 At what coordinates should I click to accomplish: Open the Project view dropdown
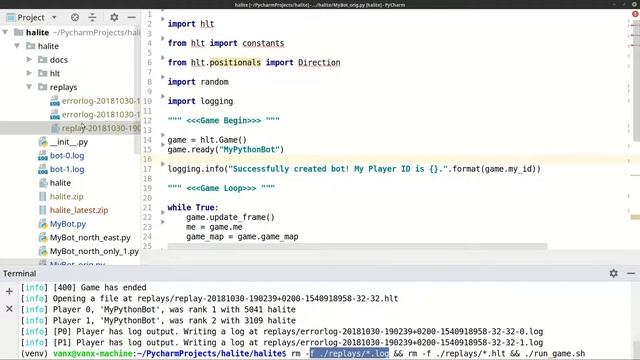[x=54, y=18]
